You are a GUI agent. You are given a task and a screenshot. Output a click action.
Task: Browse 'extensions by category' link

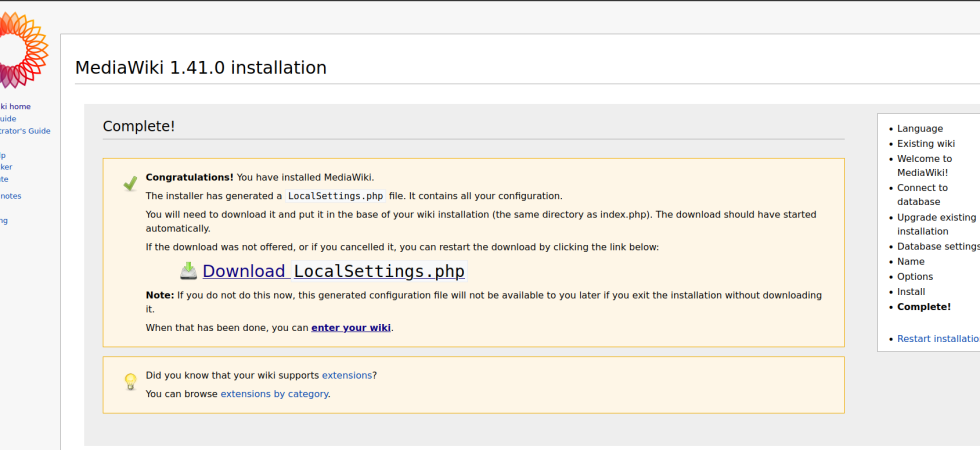(x=274, y=394)
